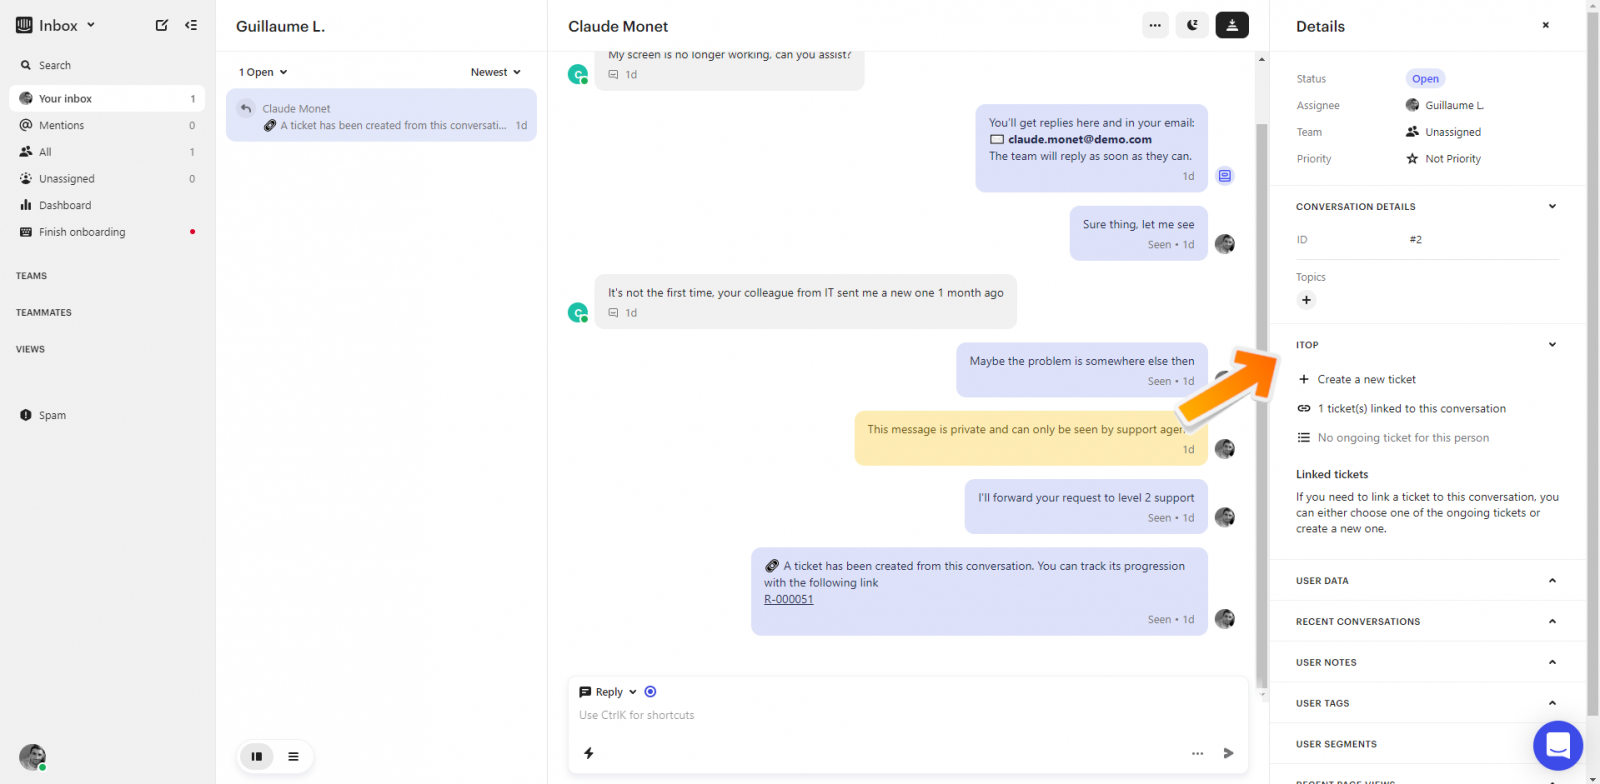
Task: Expand the User Data section
Action: click(x=1427, y=580)
